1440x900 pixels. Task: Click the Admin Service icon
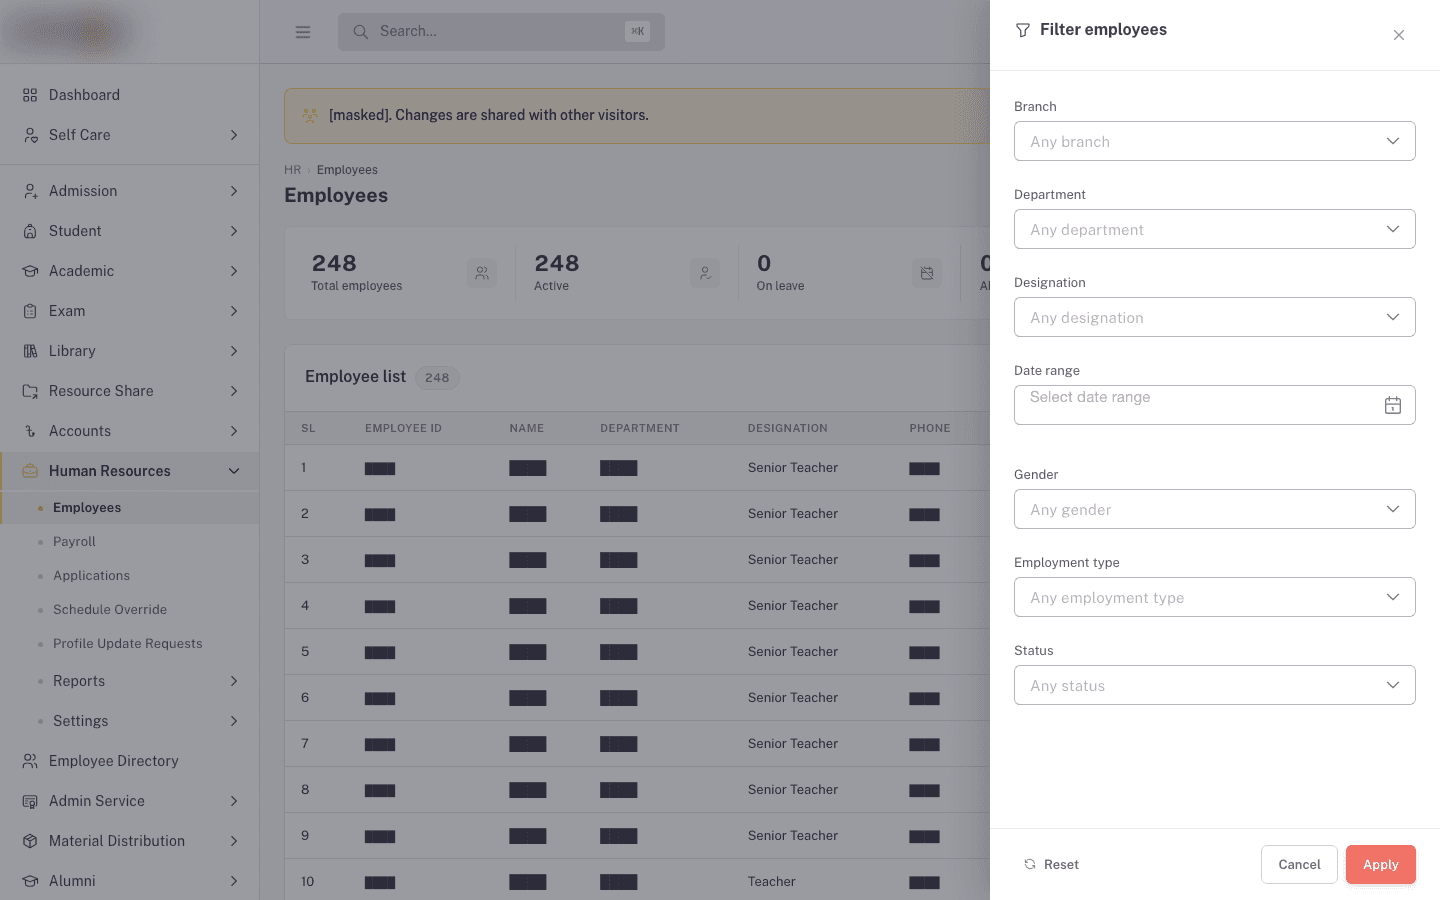30,801
